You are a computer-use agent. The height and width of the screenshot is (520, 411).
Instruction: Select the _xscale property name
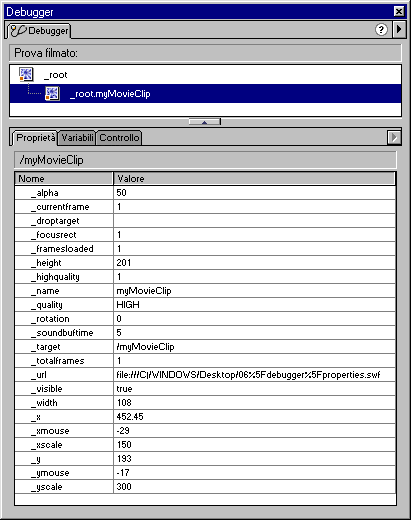click(47, 445)
